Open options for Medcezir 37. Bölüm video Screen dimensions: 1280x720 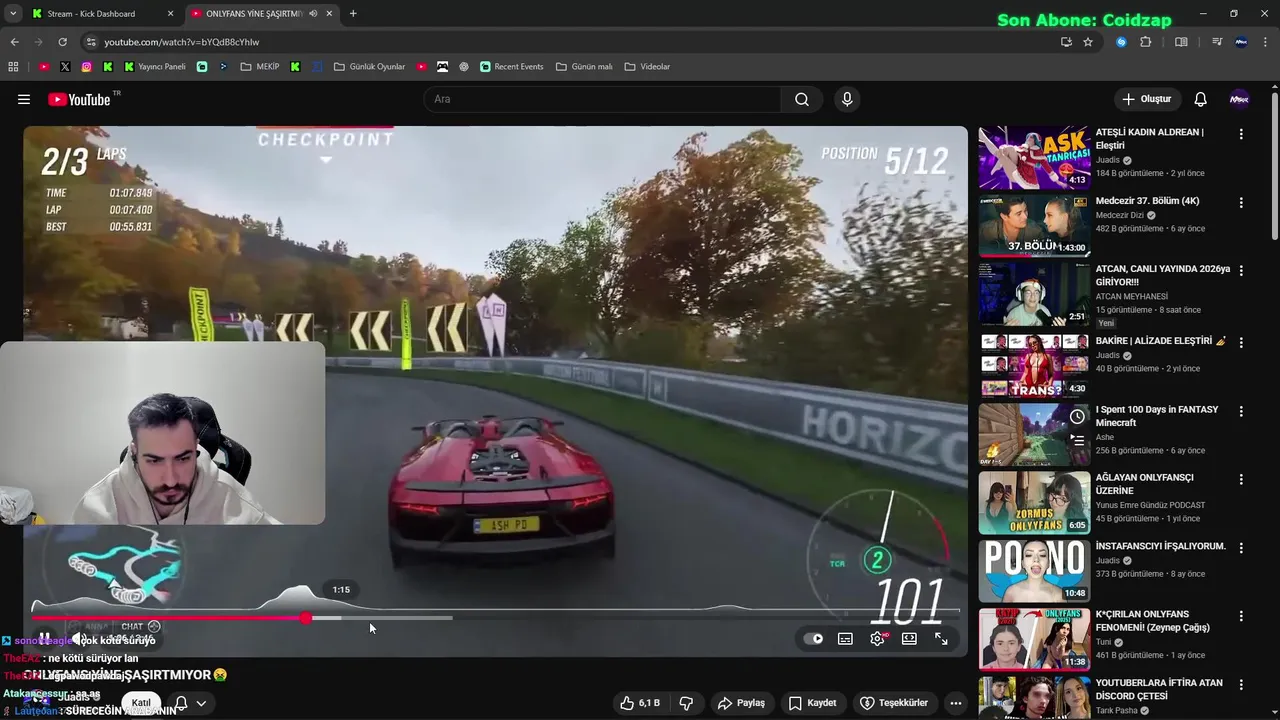pyautogui.click(x=1241, y=203)
